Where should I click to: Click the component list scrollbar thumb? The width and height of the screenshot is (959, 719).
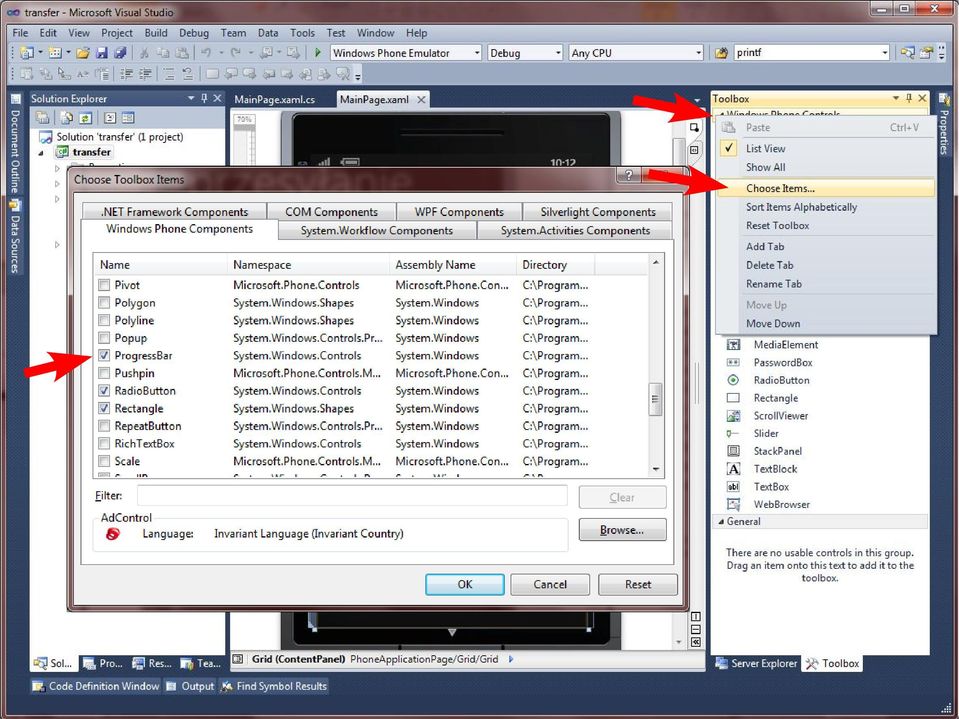[656, 399]
